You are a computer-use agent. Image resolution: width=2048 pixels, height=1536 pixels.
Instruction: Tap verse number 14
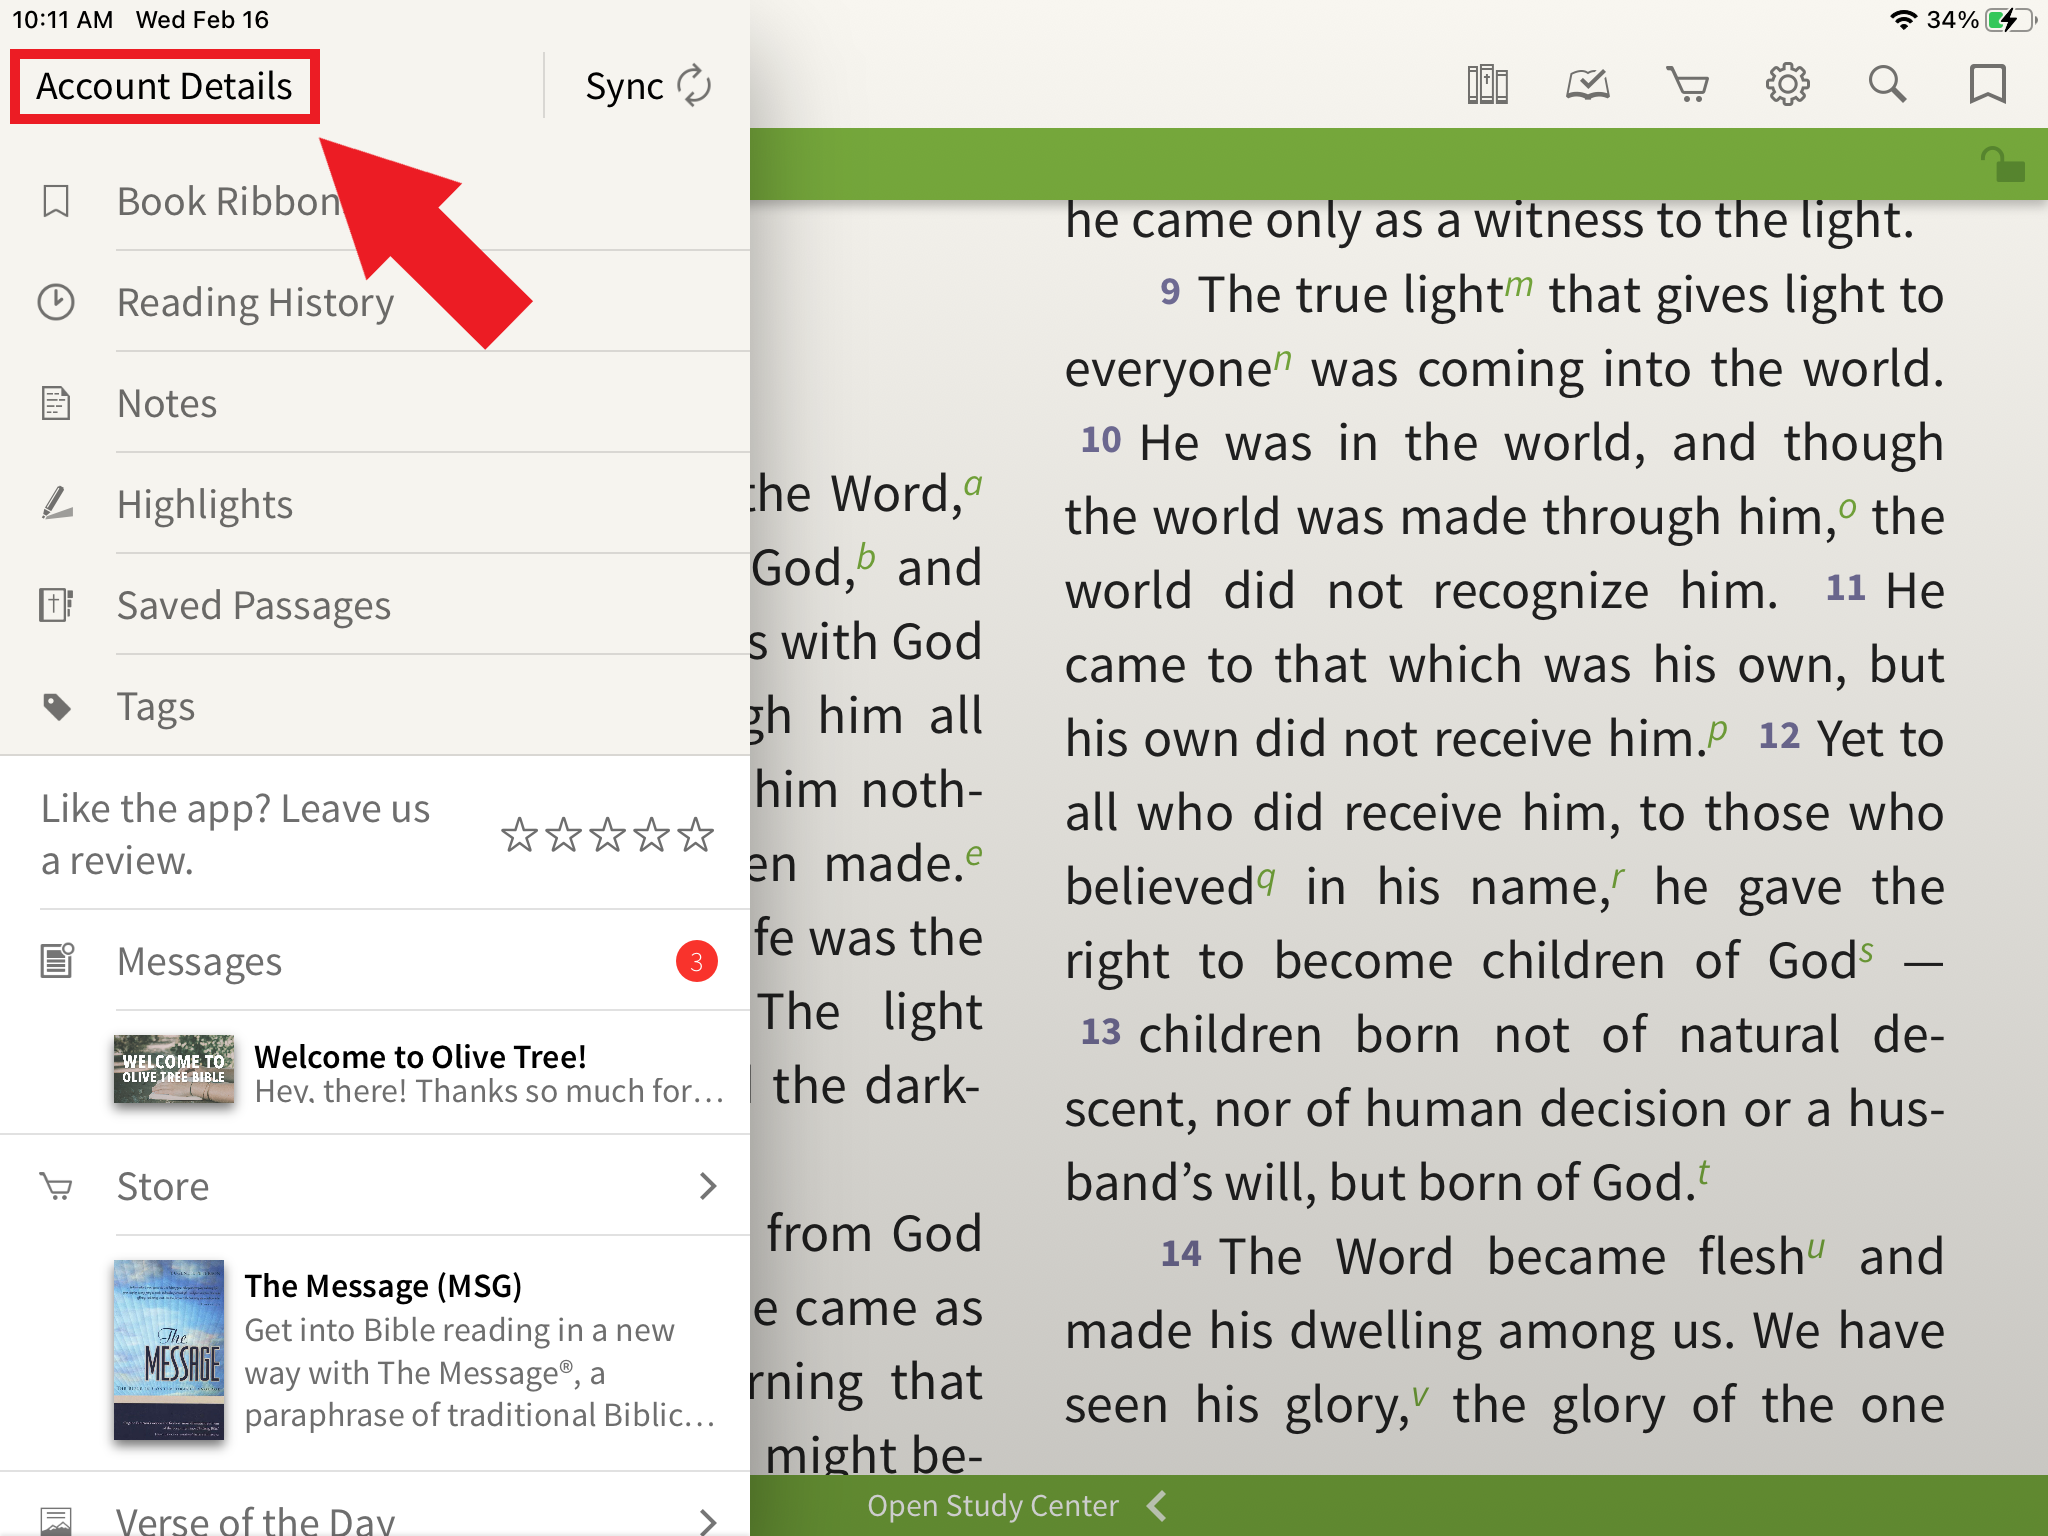[x=1181, y=1254]
